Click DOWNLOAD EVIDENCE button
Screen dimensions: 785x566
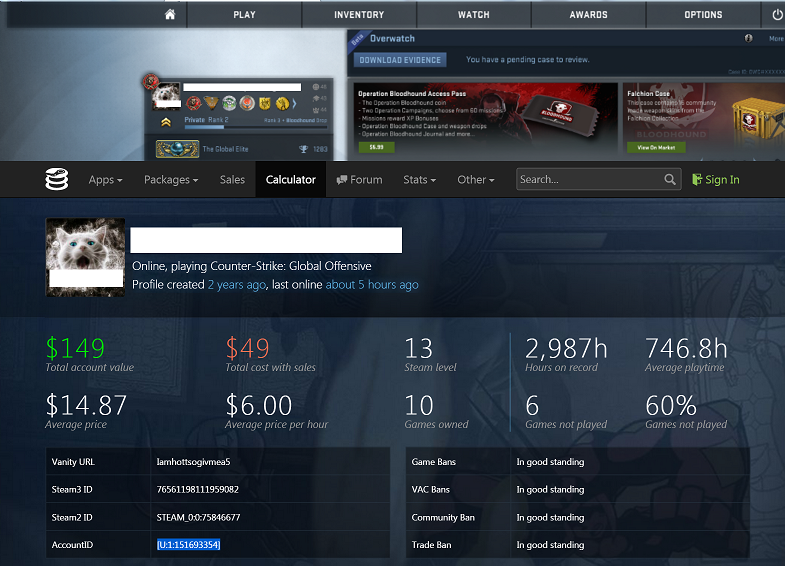400,60
